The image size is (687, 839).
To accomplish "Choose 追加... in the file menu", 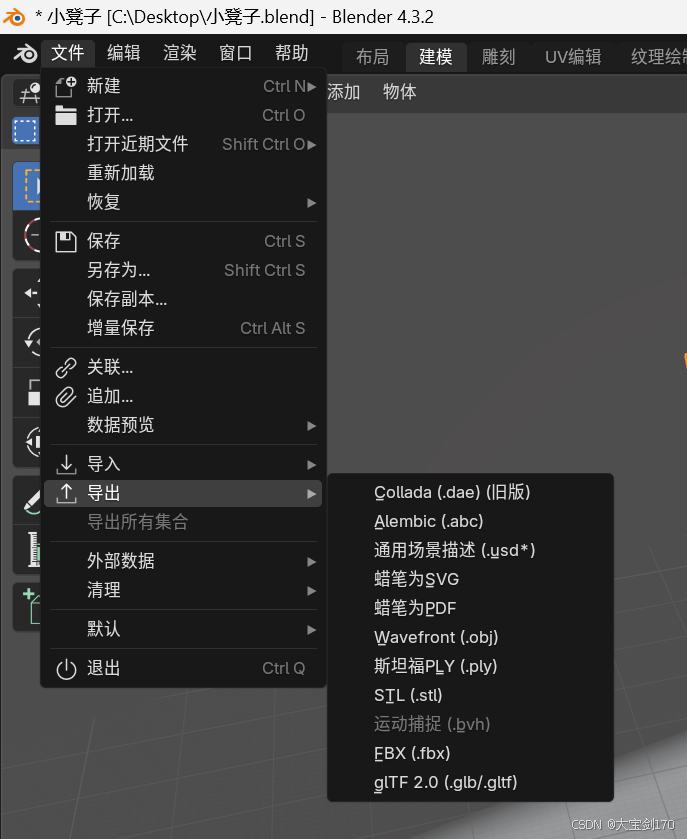I will [183, 396].
